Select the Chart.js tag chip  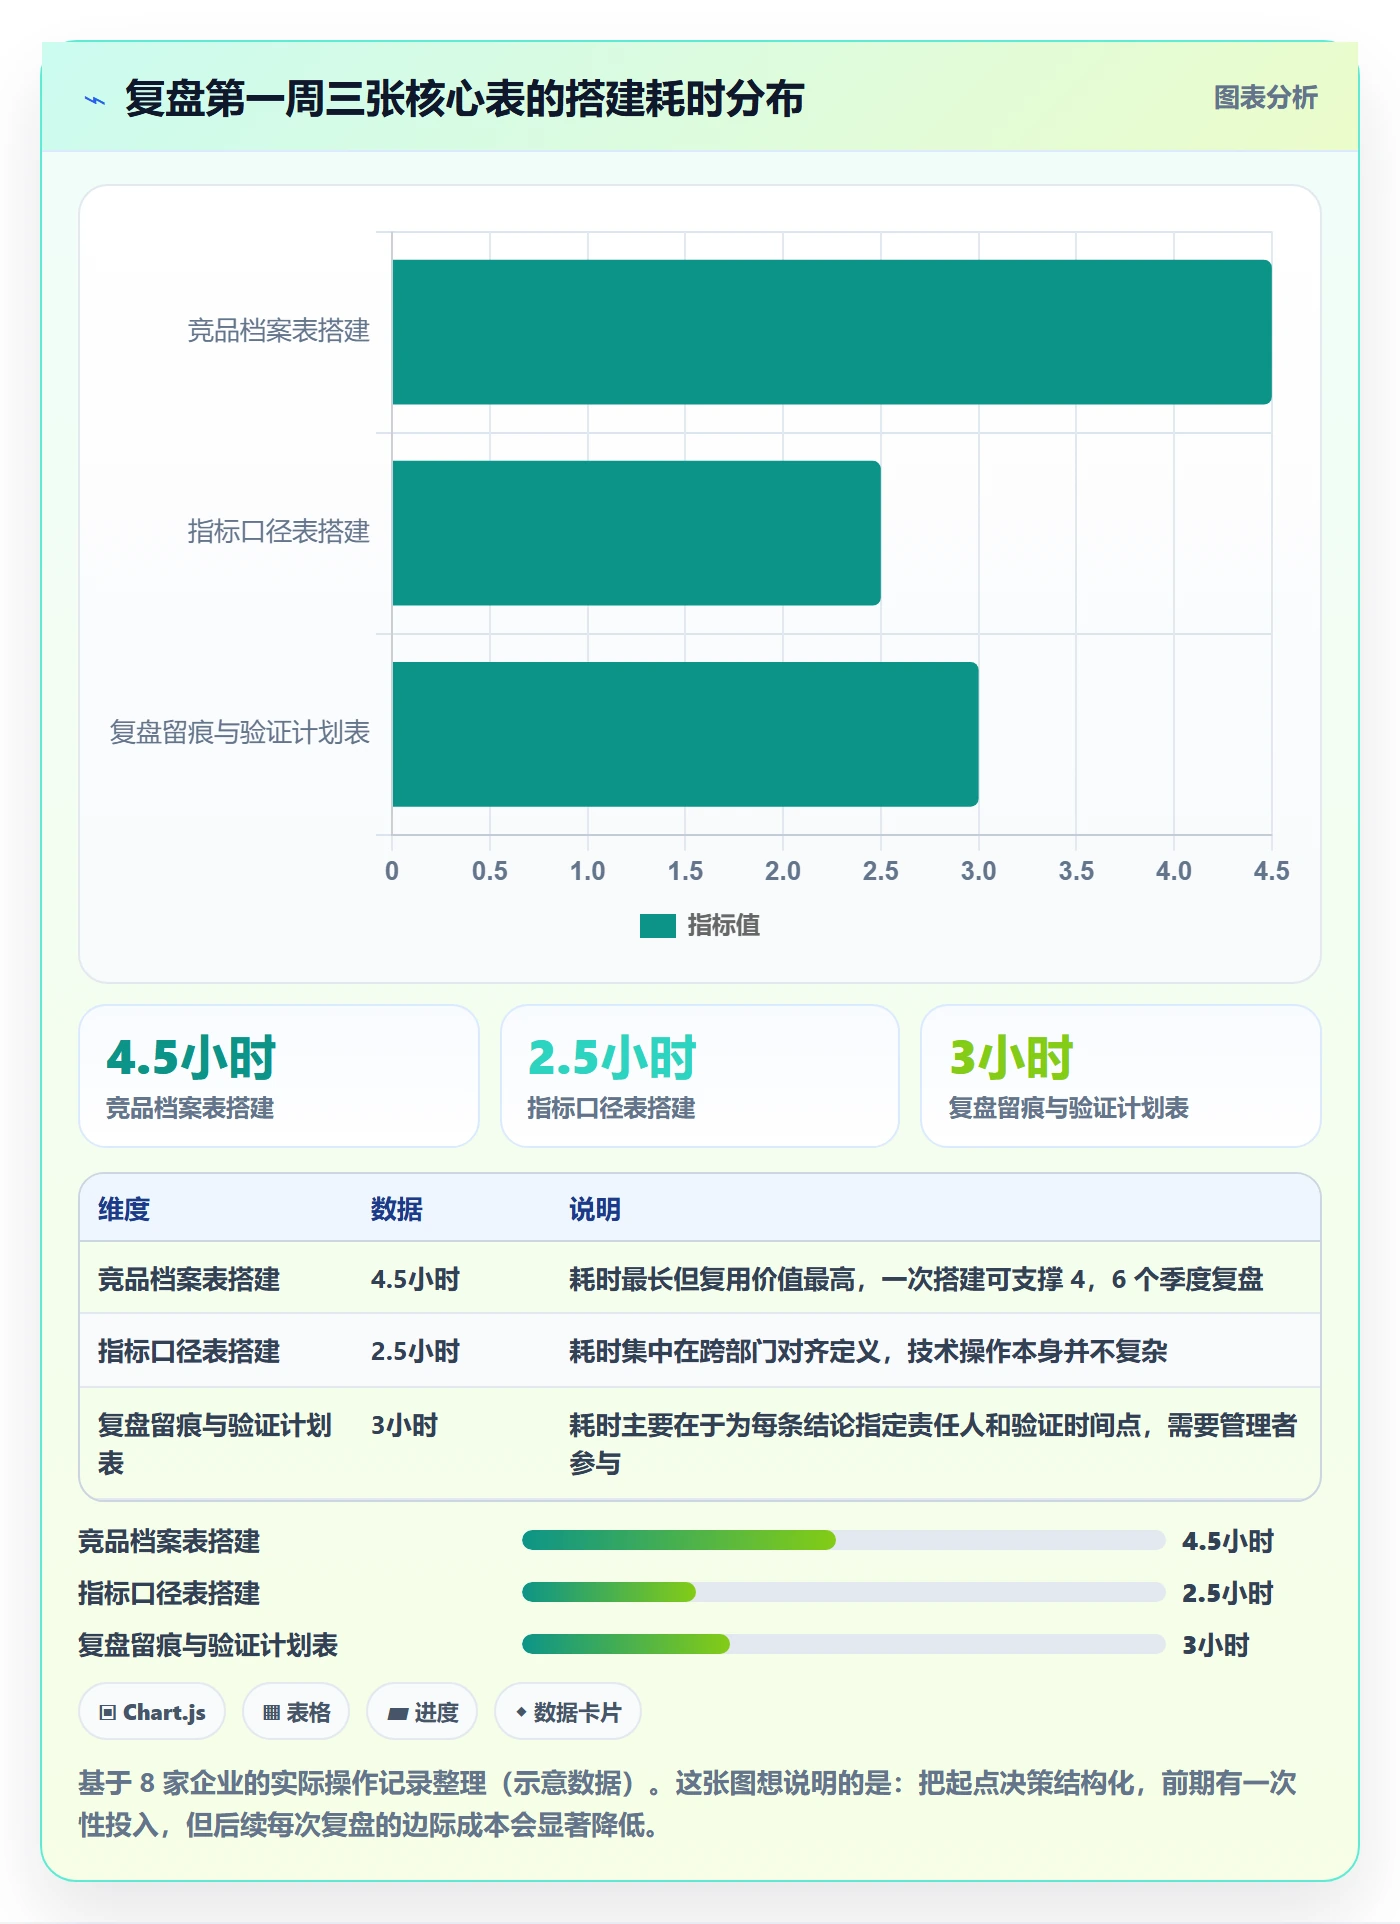pyautogui.click(x=152, y=1712)
